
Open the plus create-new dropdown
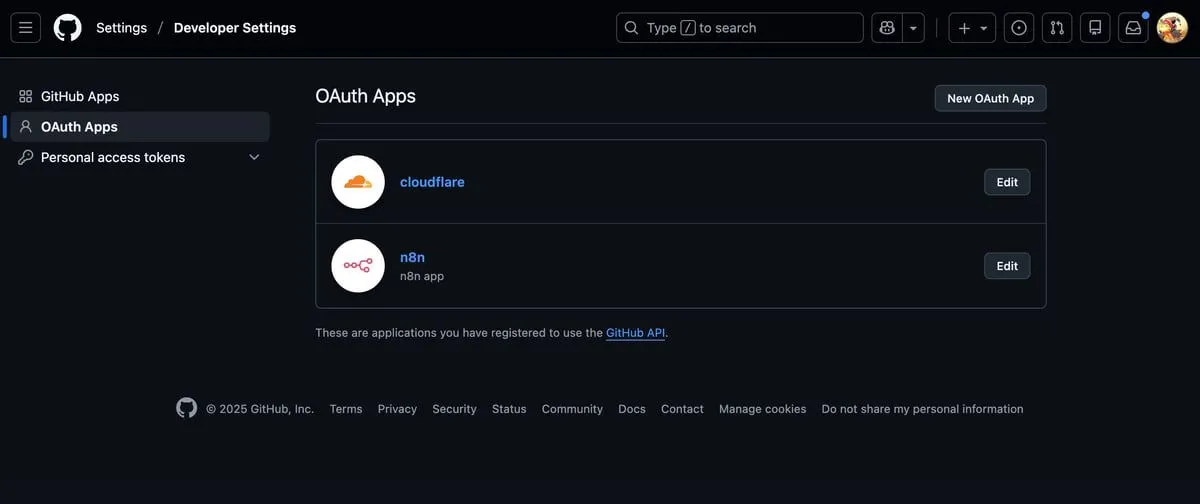tap(972, 28)
